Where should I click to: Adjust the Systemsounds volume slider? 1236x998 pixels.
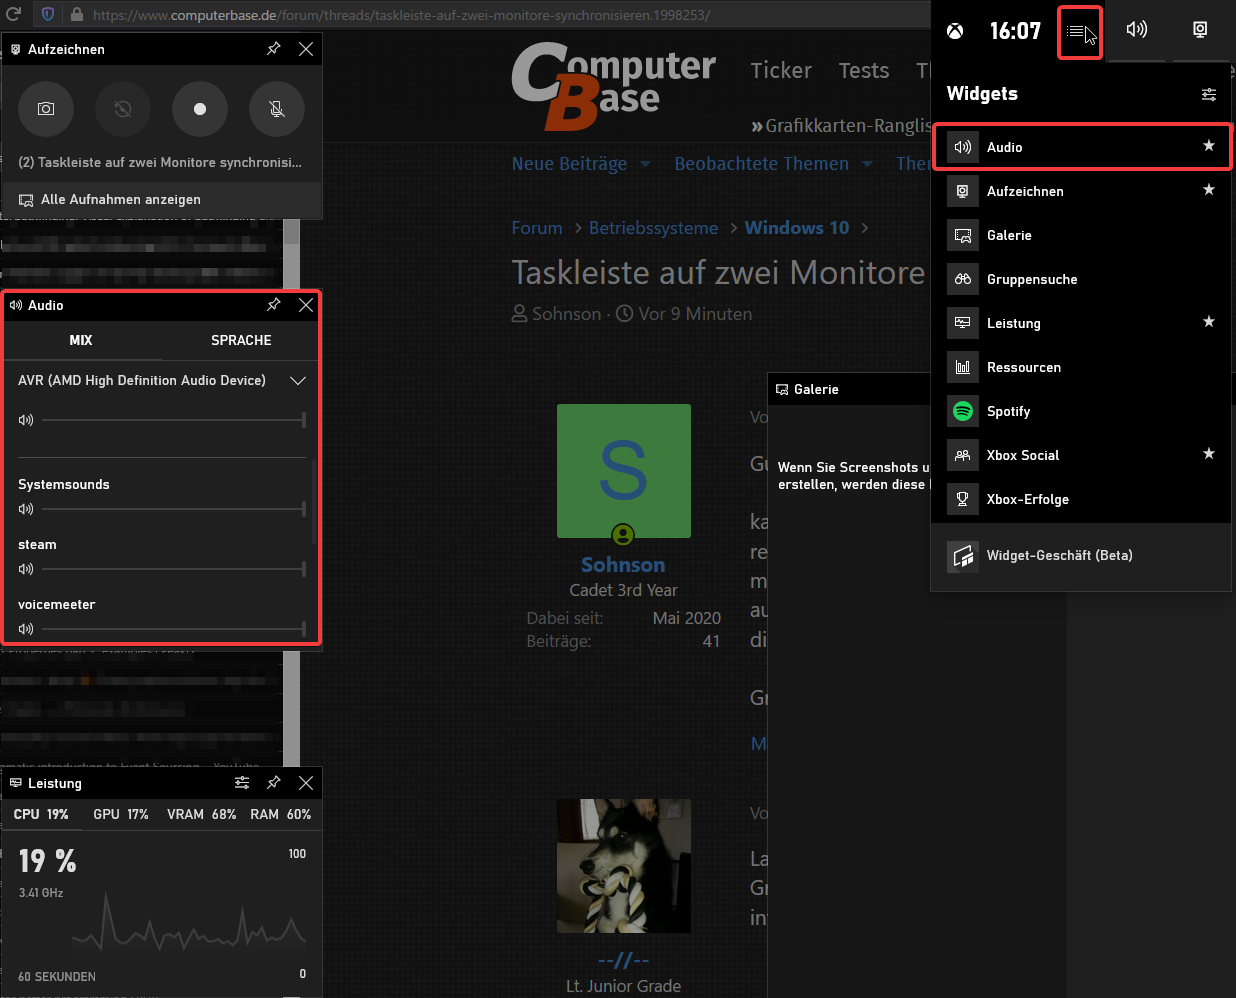174,509
